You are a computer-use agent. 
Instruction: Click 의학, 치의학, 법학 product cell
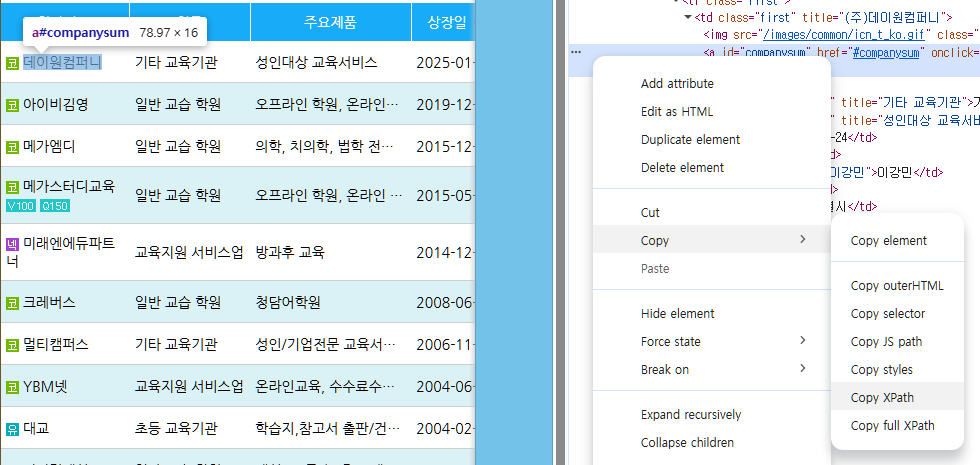(324, 147)
